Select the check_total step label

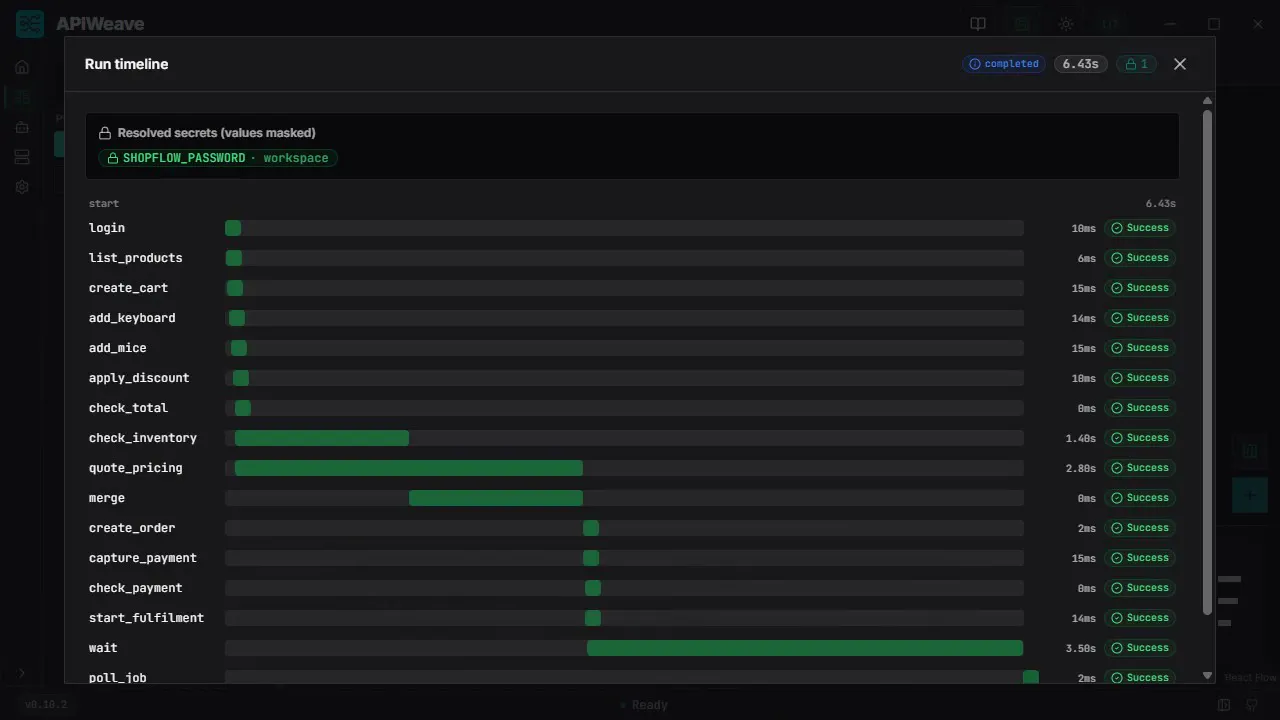tap(128, 408)
